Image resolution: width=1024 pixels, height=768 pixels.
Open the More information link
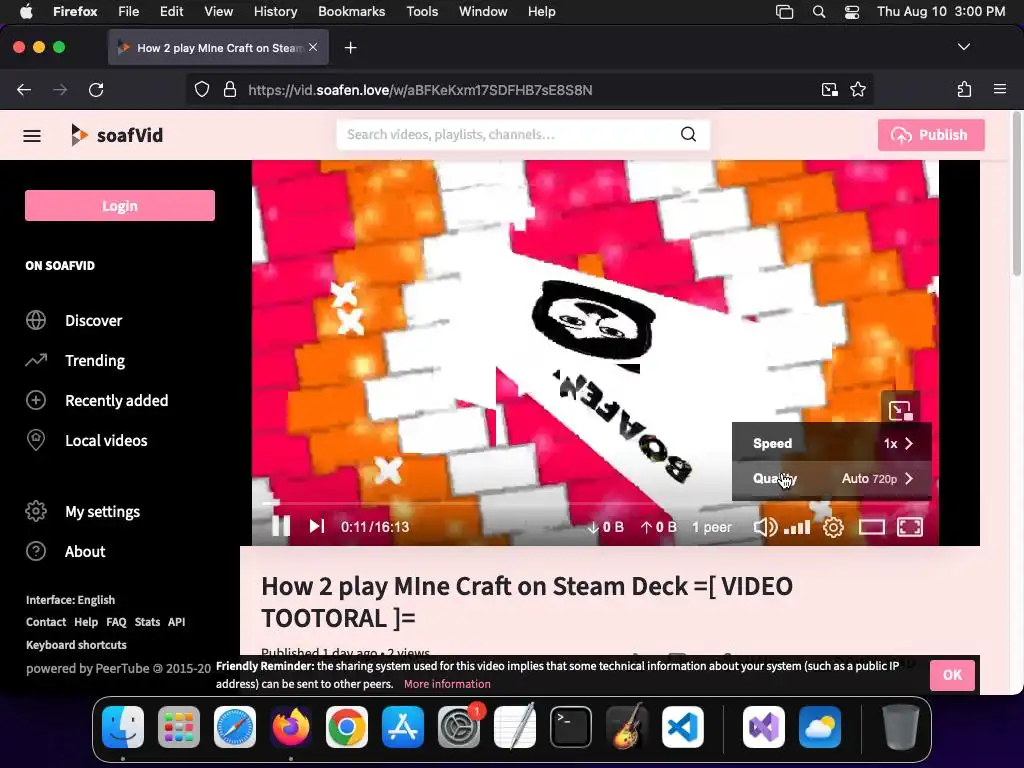[x=447, y=684]
